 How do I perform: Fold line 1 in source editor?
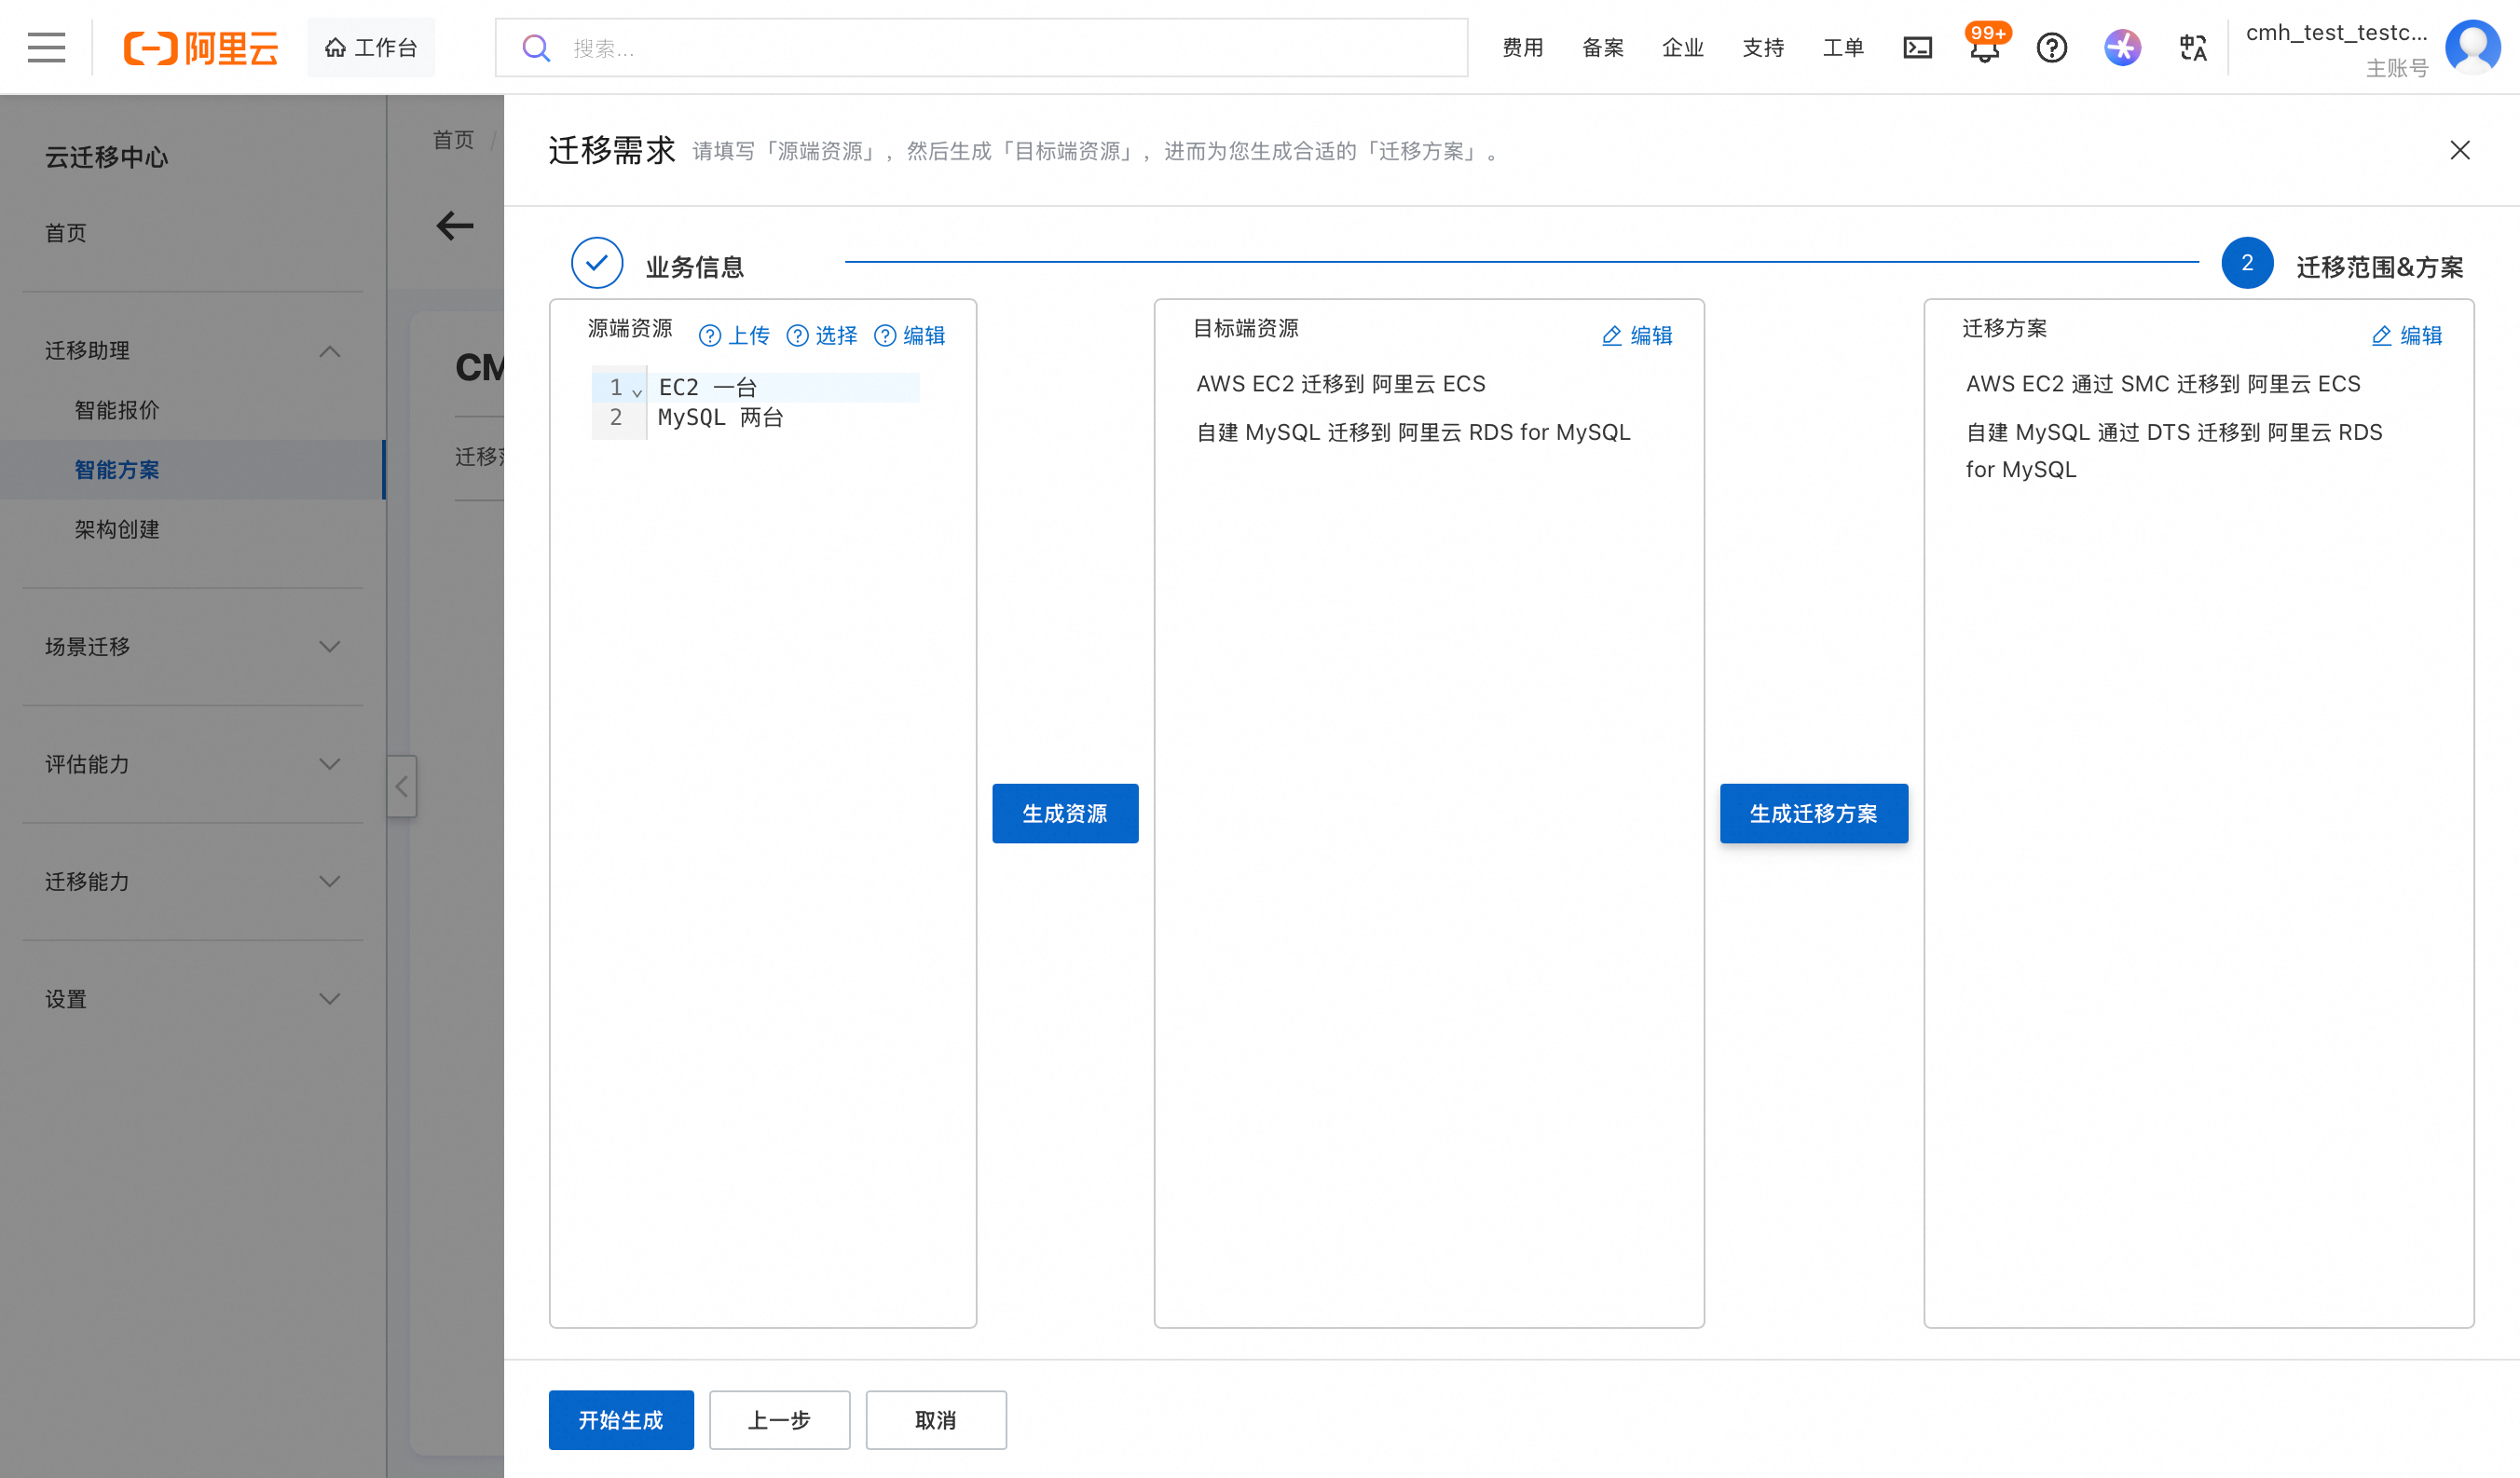[x=637, y=391]
